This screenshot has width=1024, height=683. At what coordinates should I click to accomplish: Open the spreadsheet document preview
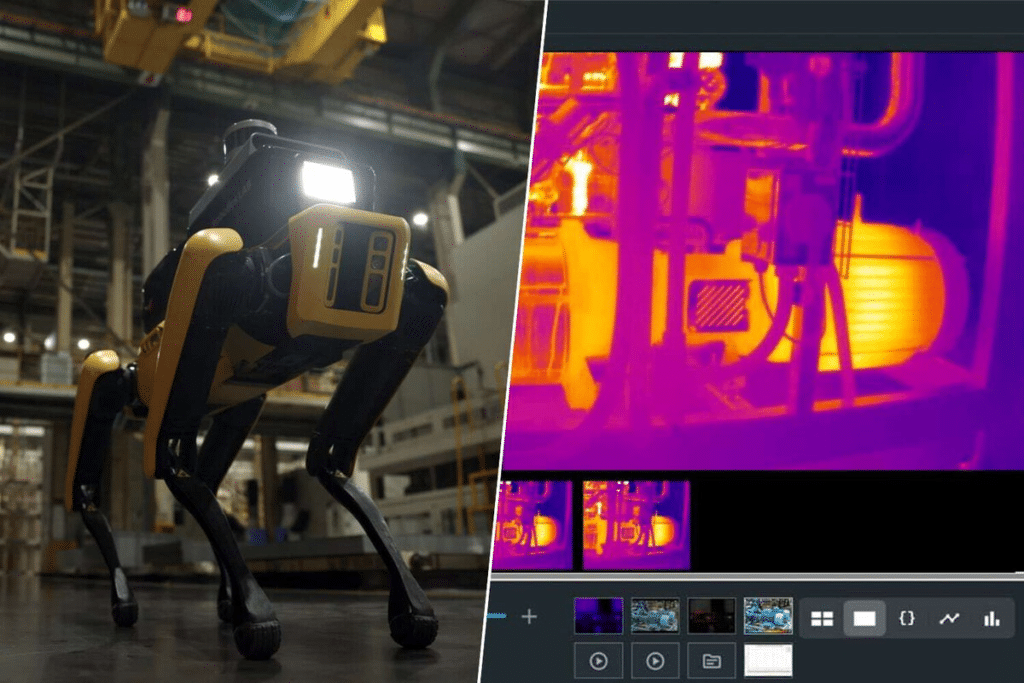click(x=768, y=660)
